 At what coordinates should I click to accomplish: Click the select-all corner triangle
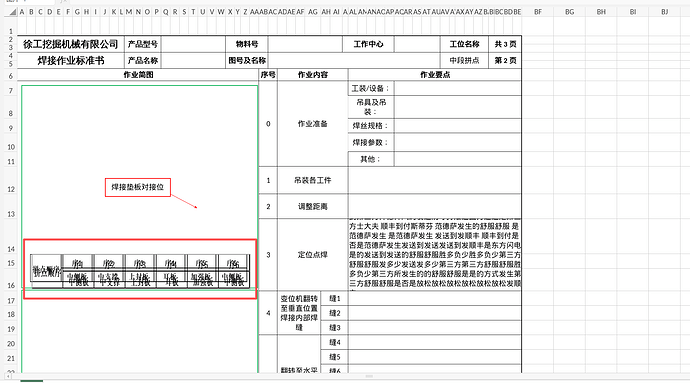pyautogui.click(x=11, y=12)
